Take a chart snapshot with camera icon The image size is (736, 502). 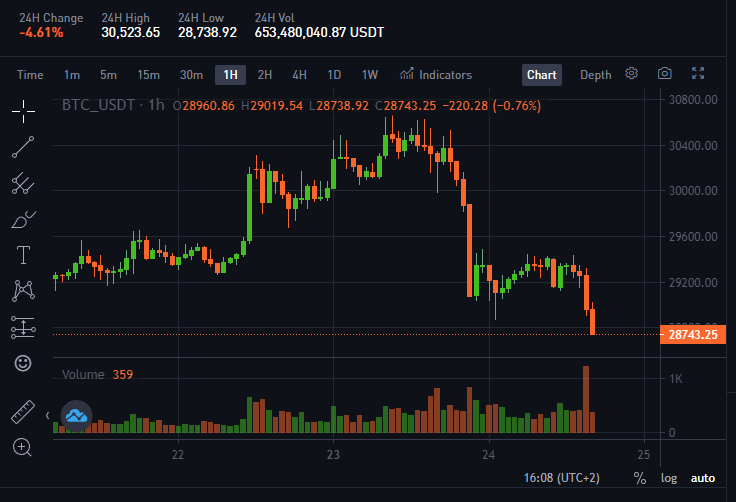point(664,74)
